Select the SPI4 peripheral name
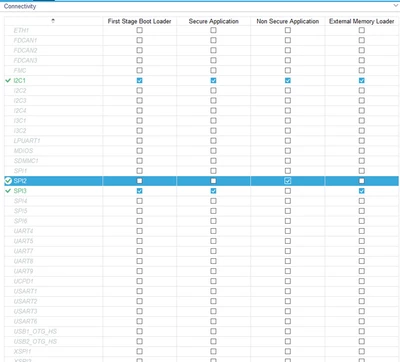Image resolution: width=400 pixels, height=362 pixels. [20, 201]
